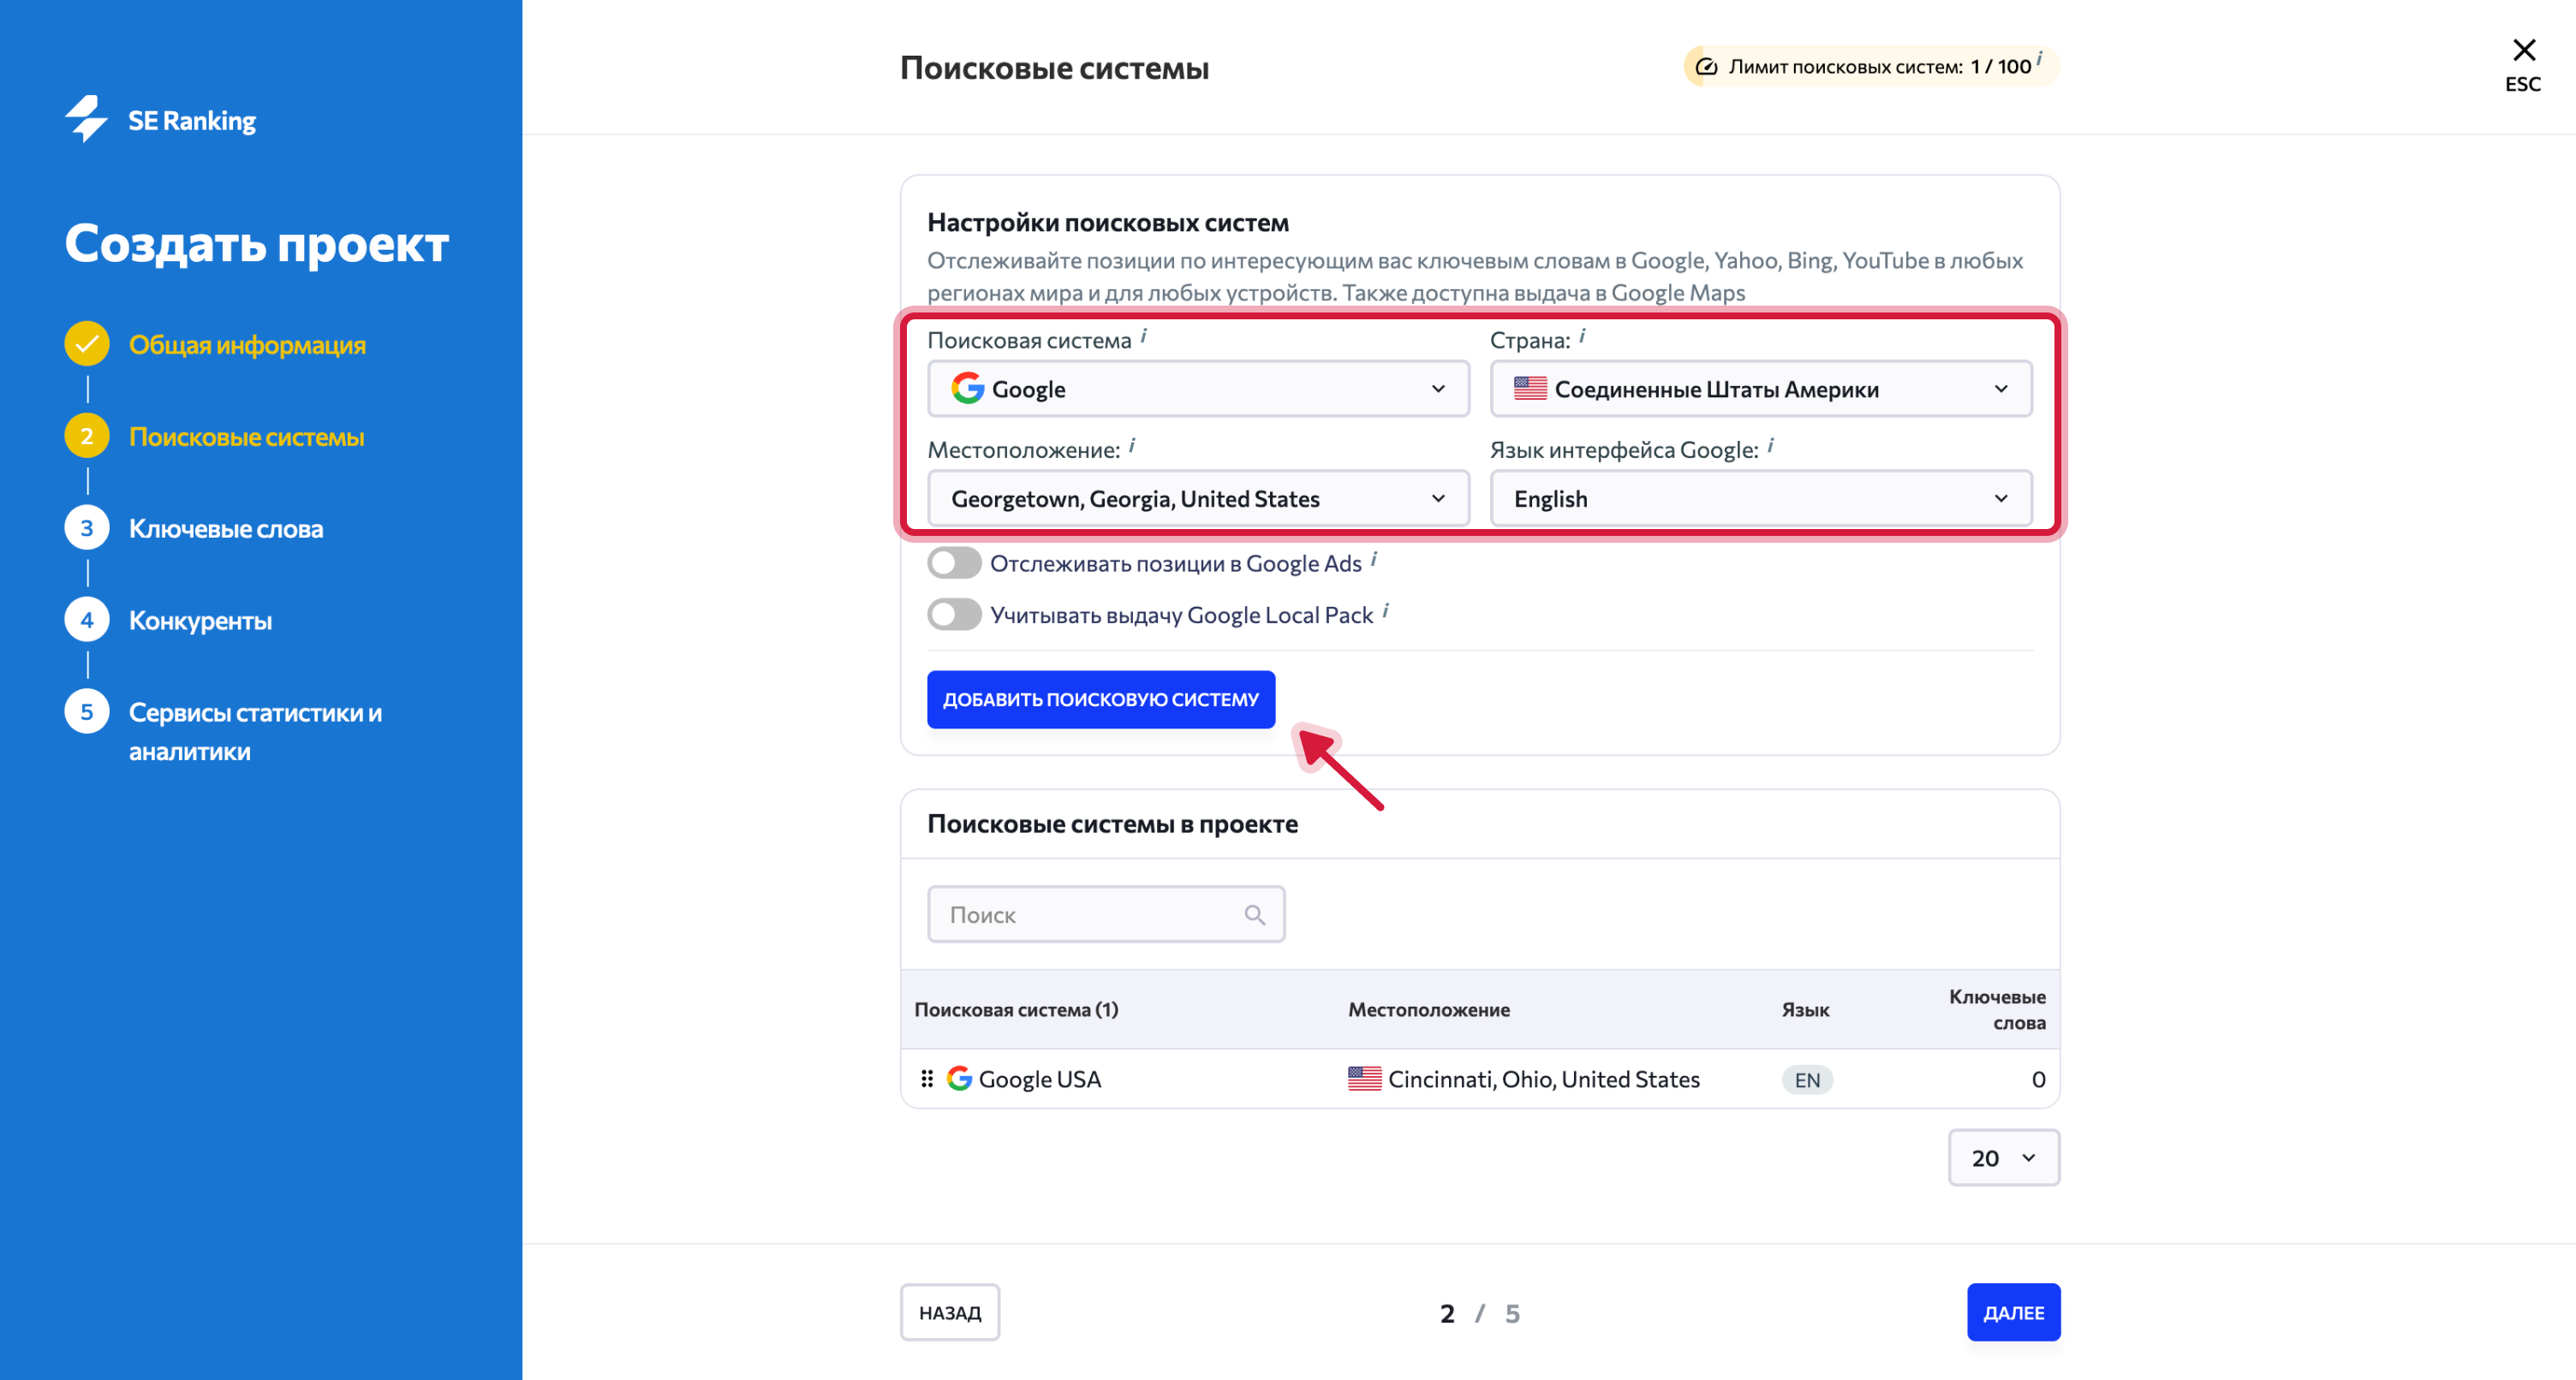The image size is (2576, 1380).
Task: Click step number 5 circle
Action: click(87, 712)
